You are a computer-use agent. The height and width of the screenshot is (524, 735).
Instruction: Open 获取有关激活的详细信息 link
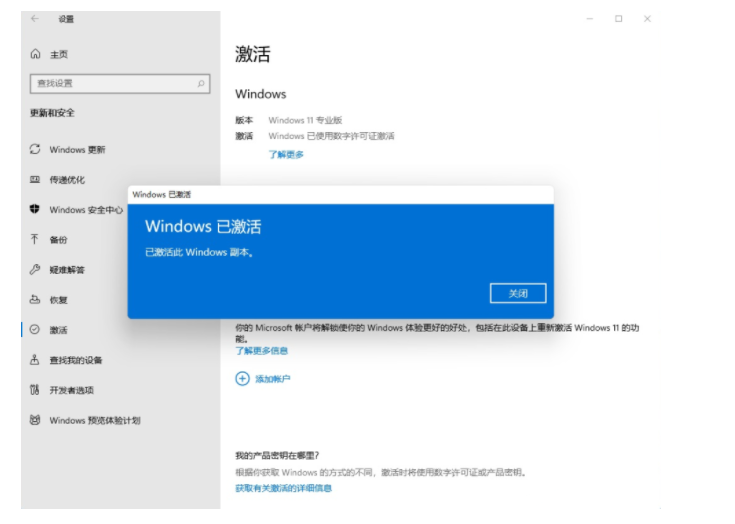(284, 488)
